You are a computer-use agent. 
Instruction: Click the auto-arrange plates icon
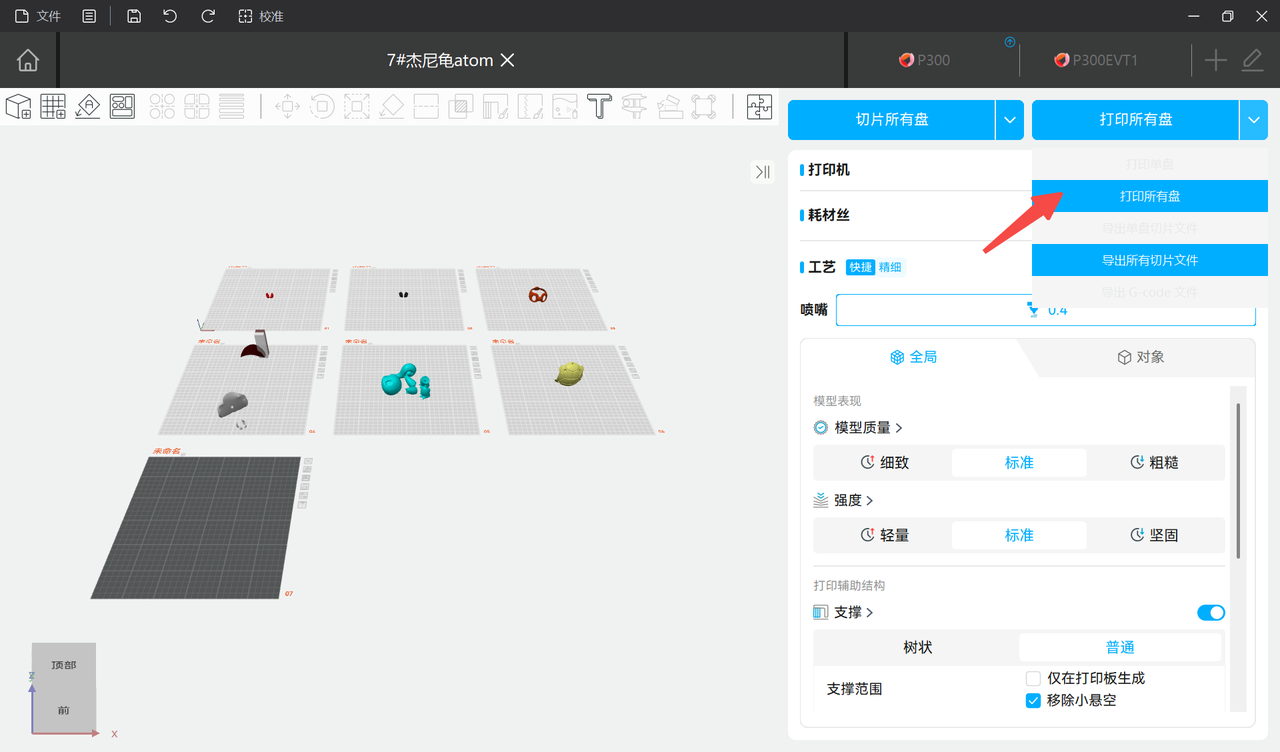(x=122, y=106)
